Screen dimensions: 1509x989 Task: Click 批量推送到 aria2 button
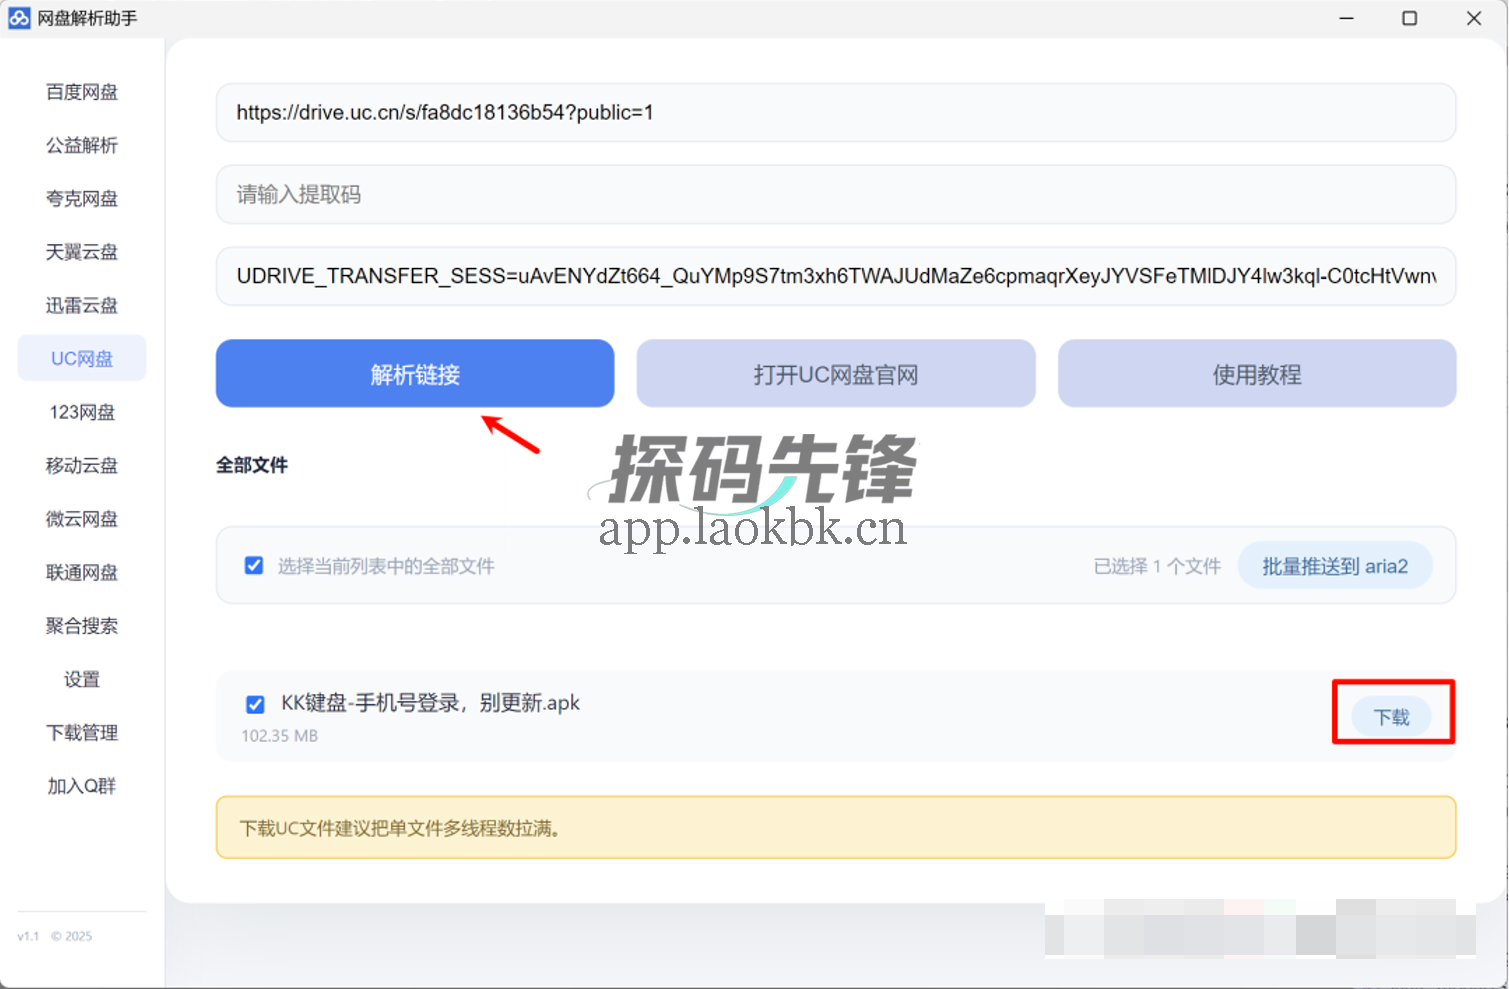tap(1335, 565)
